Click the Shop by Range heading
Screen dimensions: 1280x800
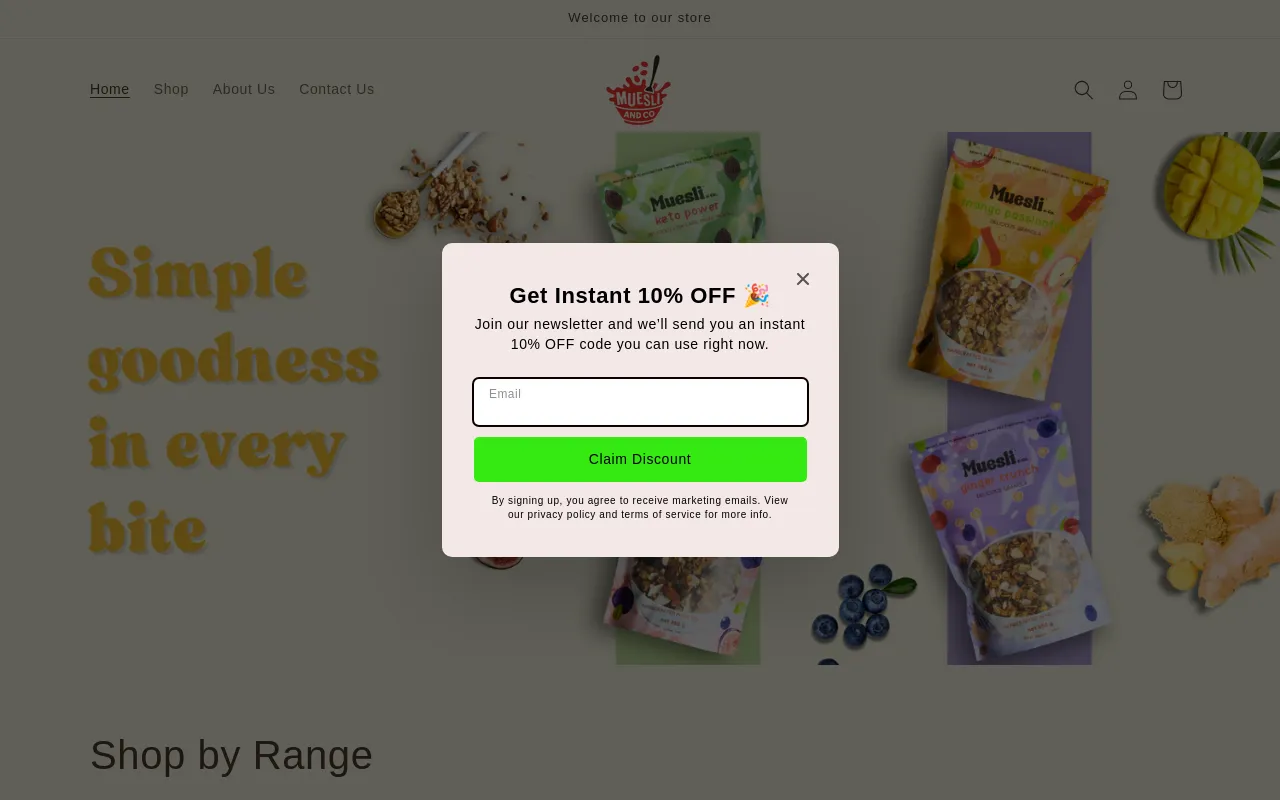(x=232, y=755)
